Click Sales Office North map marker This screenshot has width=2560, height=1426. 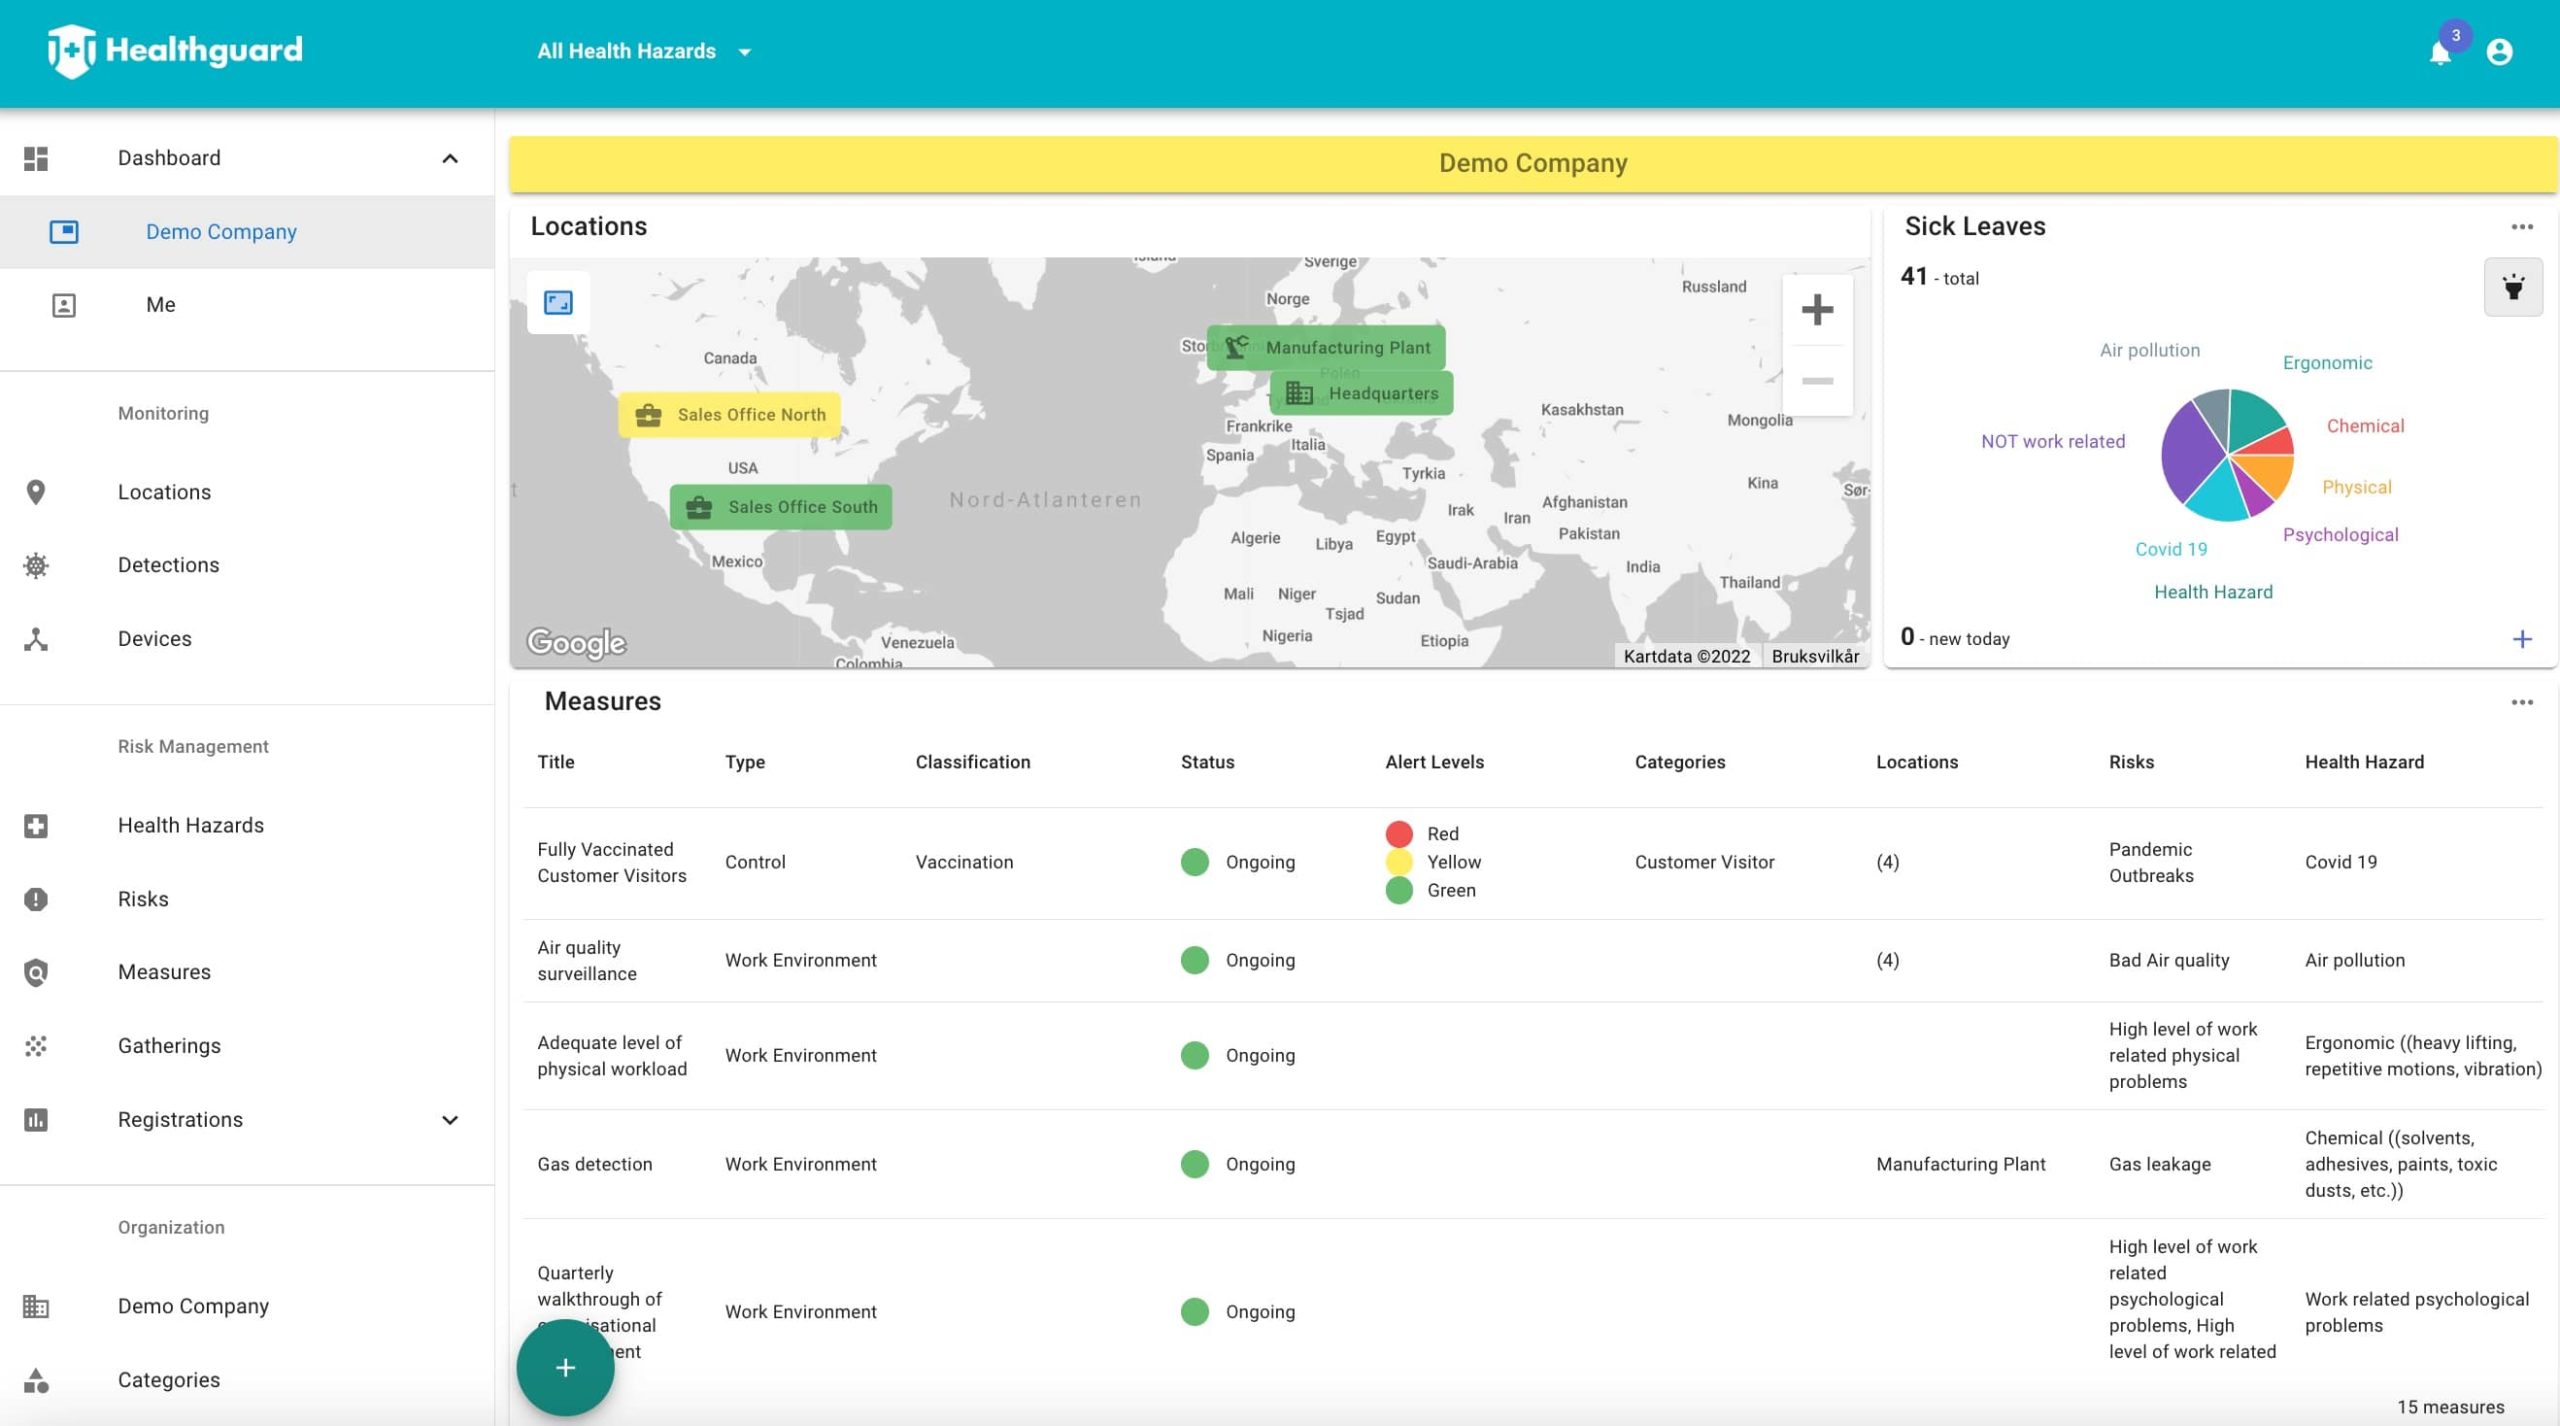point(730,415)
